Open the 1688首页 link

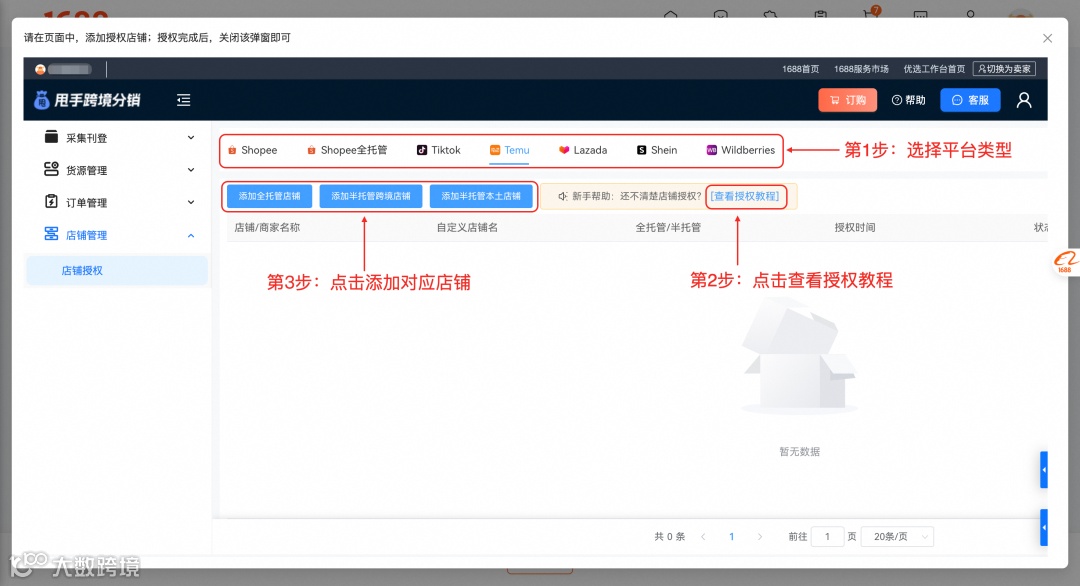pyautogui.click(x=800, y=69)
